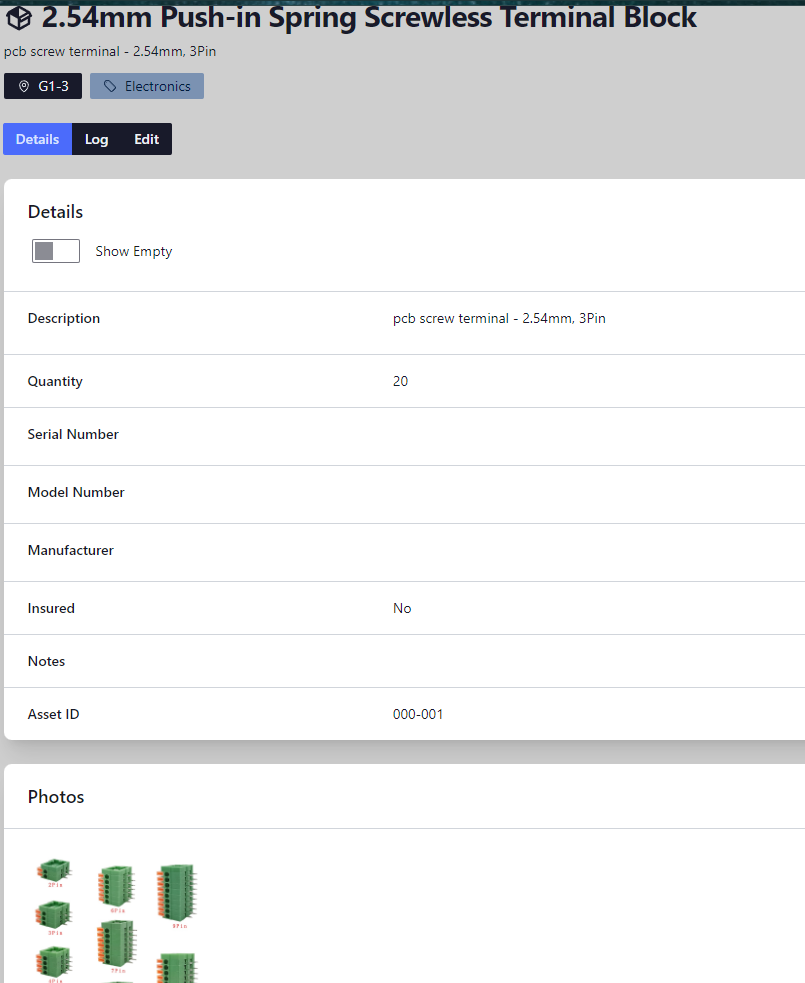805x983 pixels.
Task: Click the Details section heading
Action: pos(55,212)
